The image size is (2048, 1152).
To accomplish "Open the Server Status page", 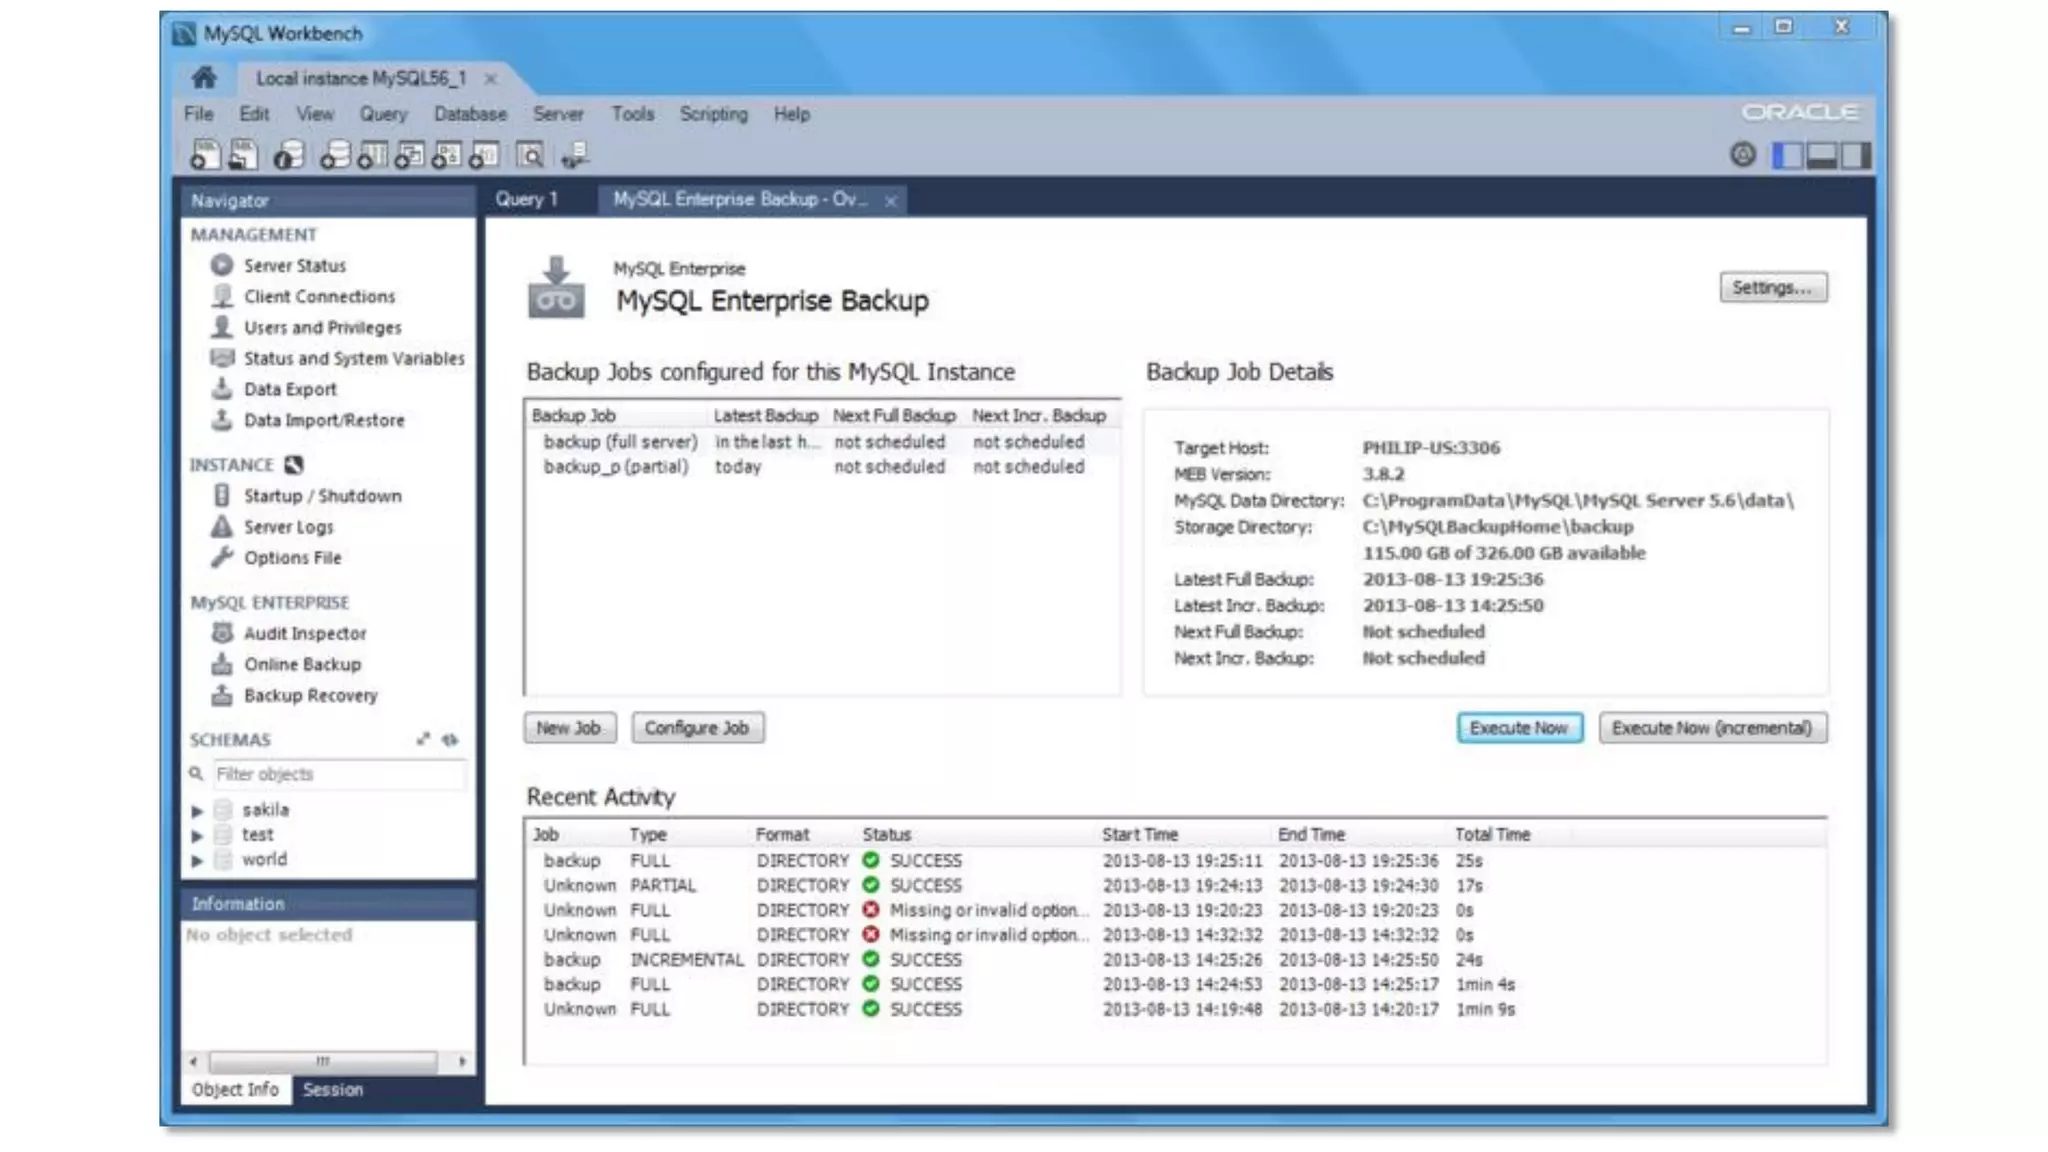I will tap(294, 266).
